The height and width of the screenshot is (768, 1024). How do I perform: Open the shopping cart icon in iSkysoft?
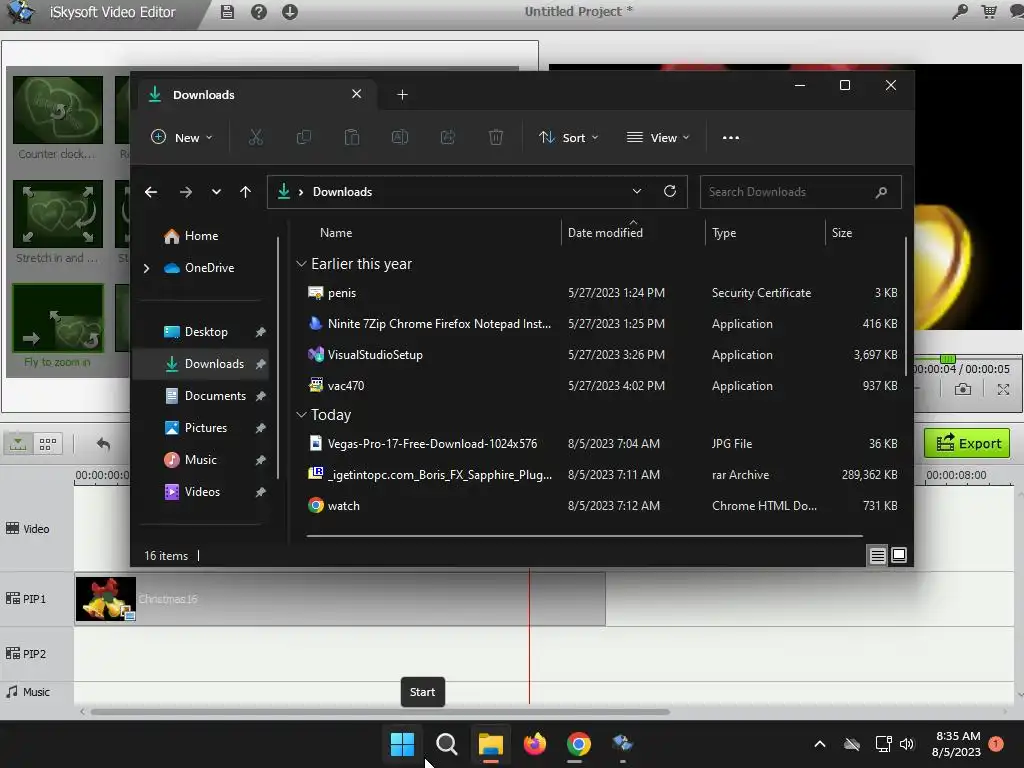989,12
